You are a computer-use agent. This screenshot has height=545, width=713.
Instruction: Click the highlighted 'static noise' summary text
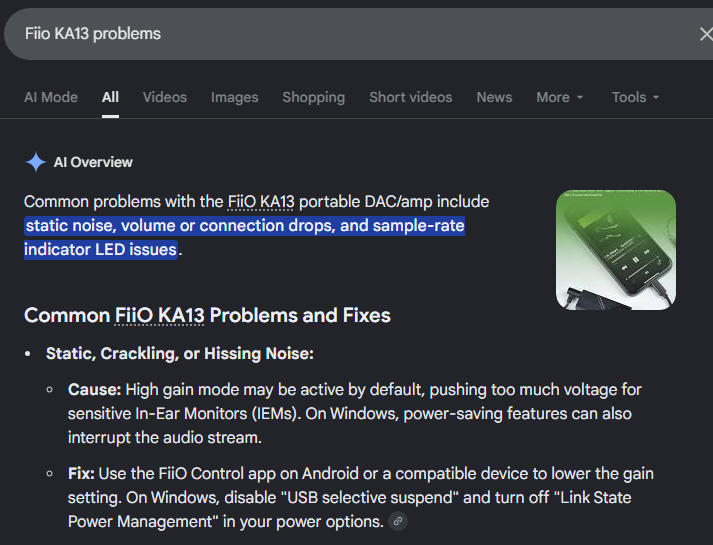coord(244,238)
